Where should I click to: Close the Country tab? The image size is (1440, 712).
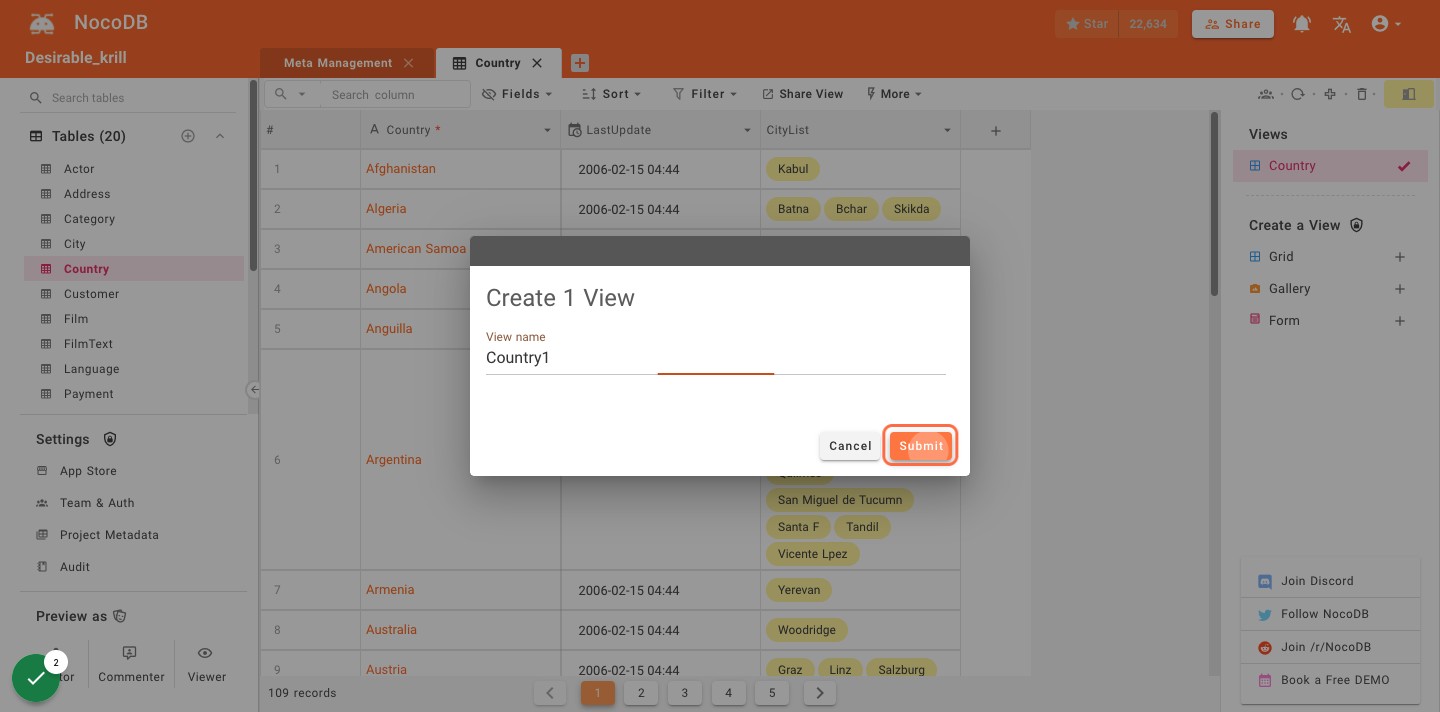pos(537,63)
